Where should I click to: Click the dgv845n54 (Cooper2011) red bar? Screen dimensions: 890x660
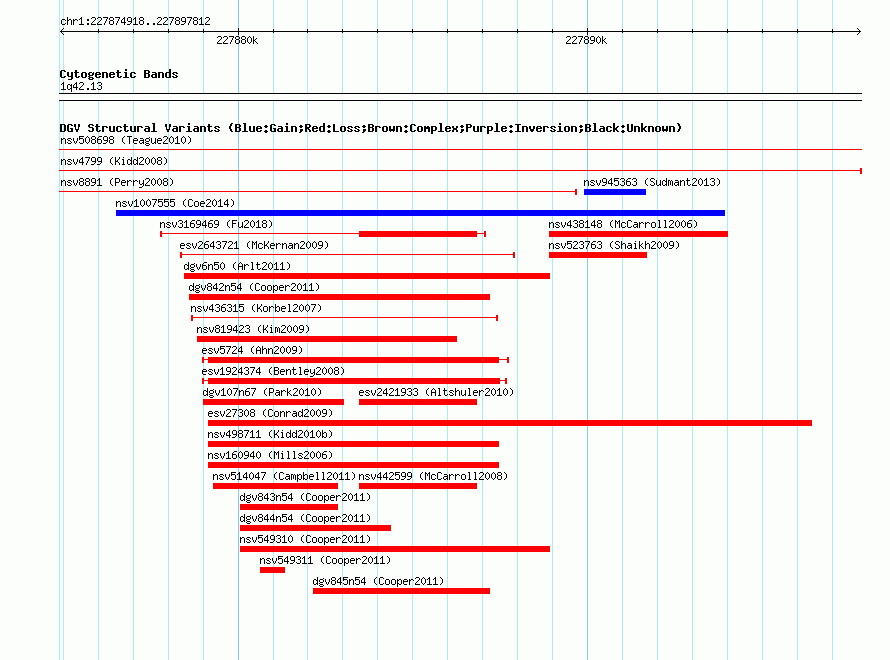(401, 591)
